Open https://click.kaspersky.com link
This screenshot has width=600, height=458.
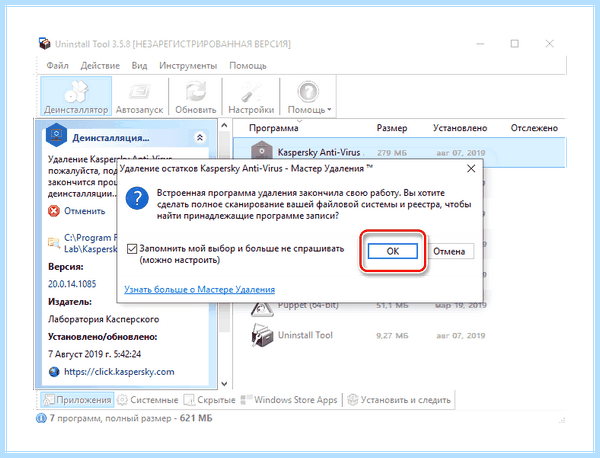click(x=119, y=372)
